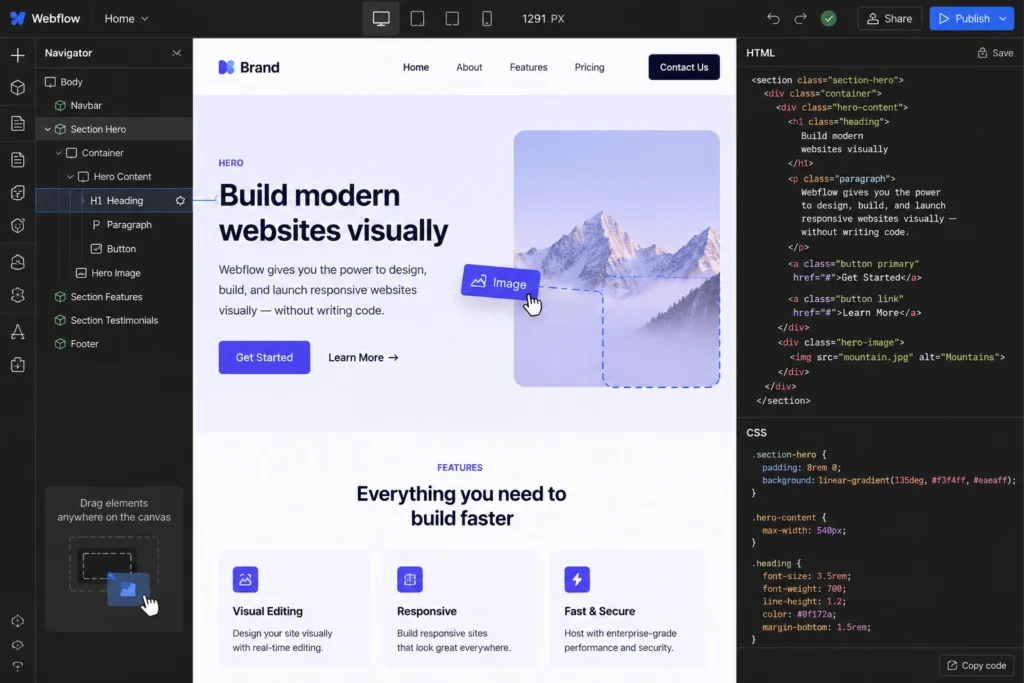Open the Home page dropdown
This screenshot has width=1024, height=683.
126,19
